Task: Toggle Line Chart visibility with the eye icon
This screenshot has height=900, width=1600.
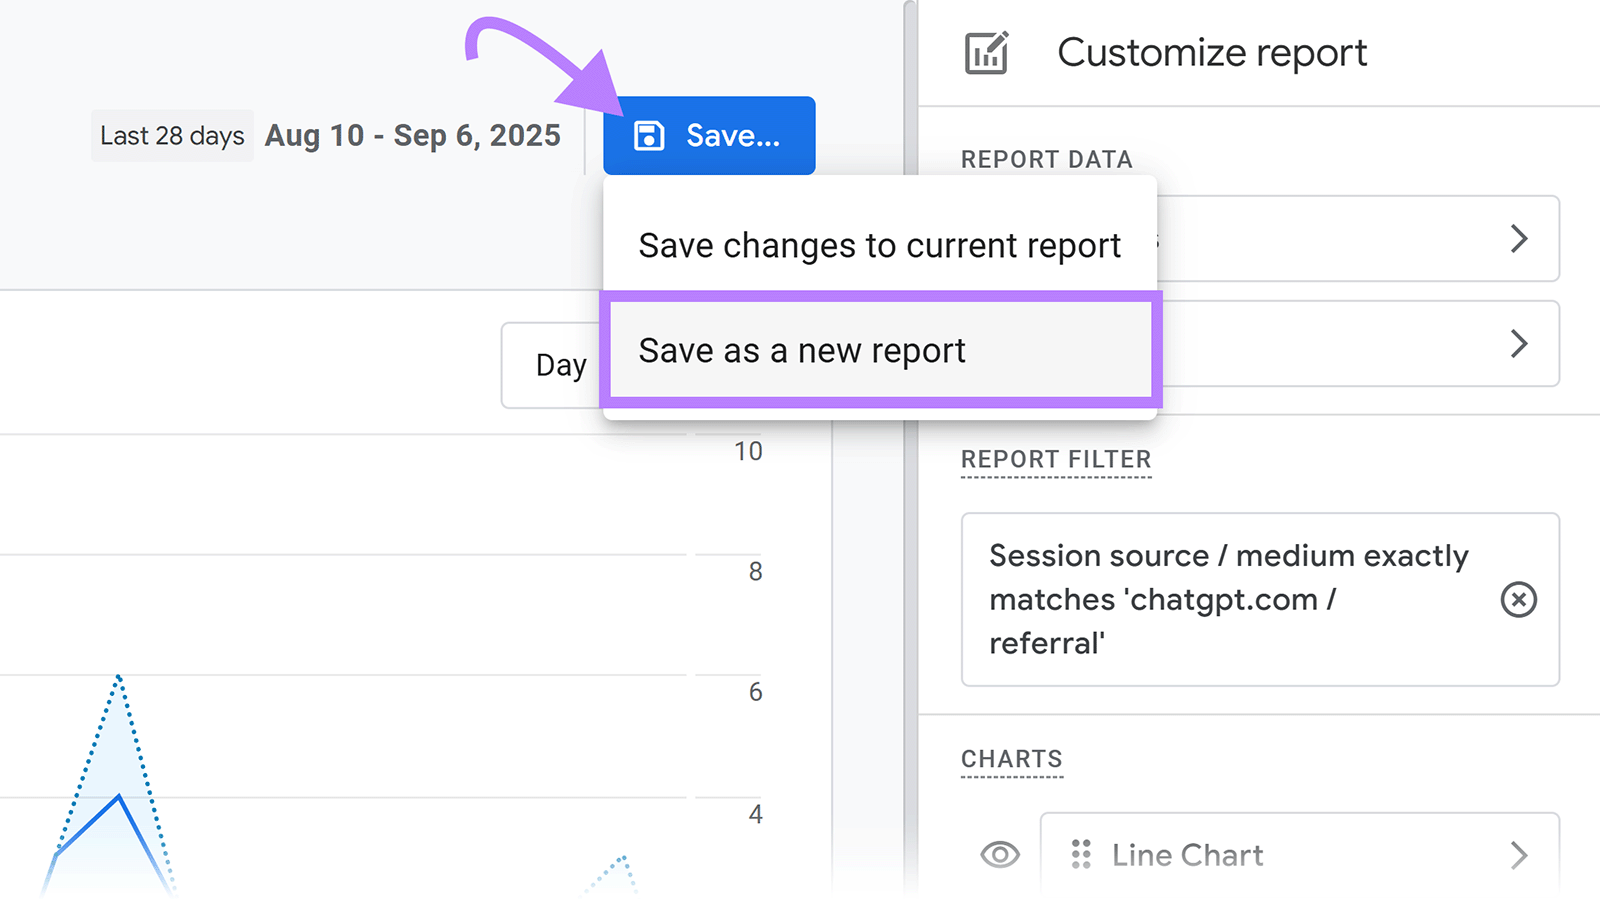Action: 998,854
